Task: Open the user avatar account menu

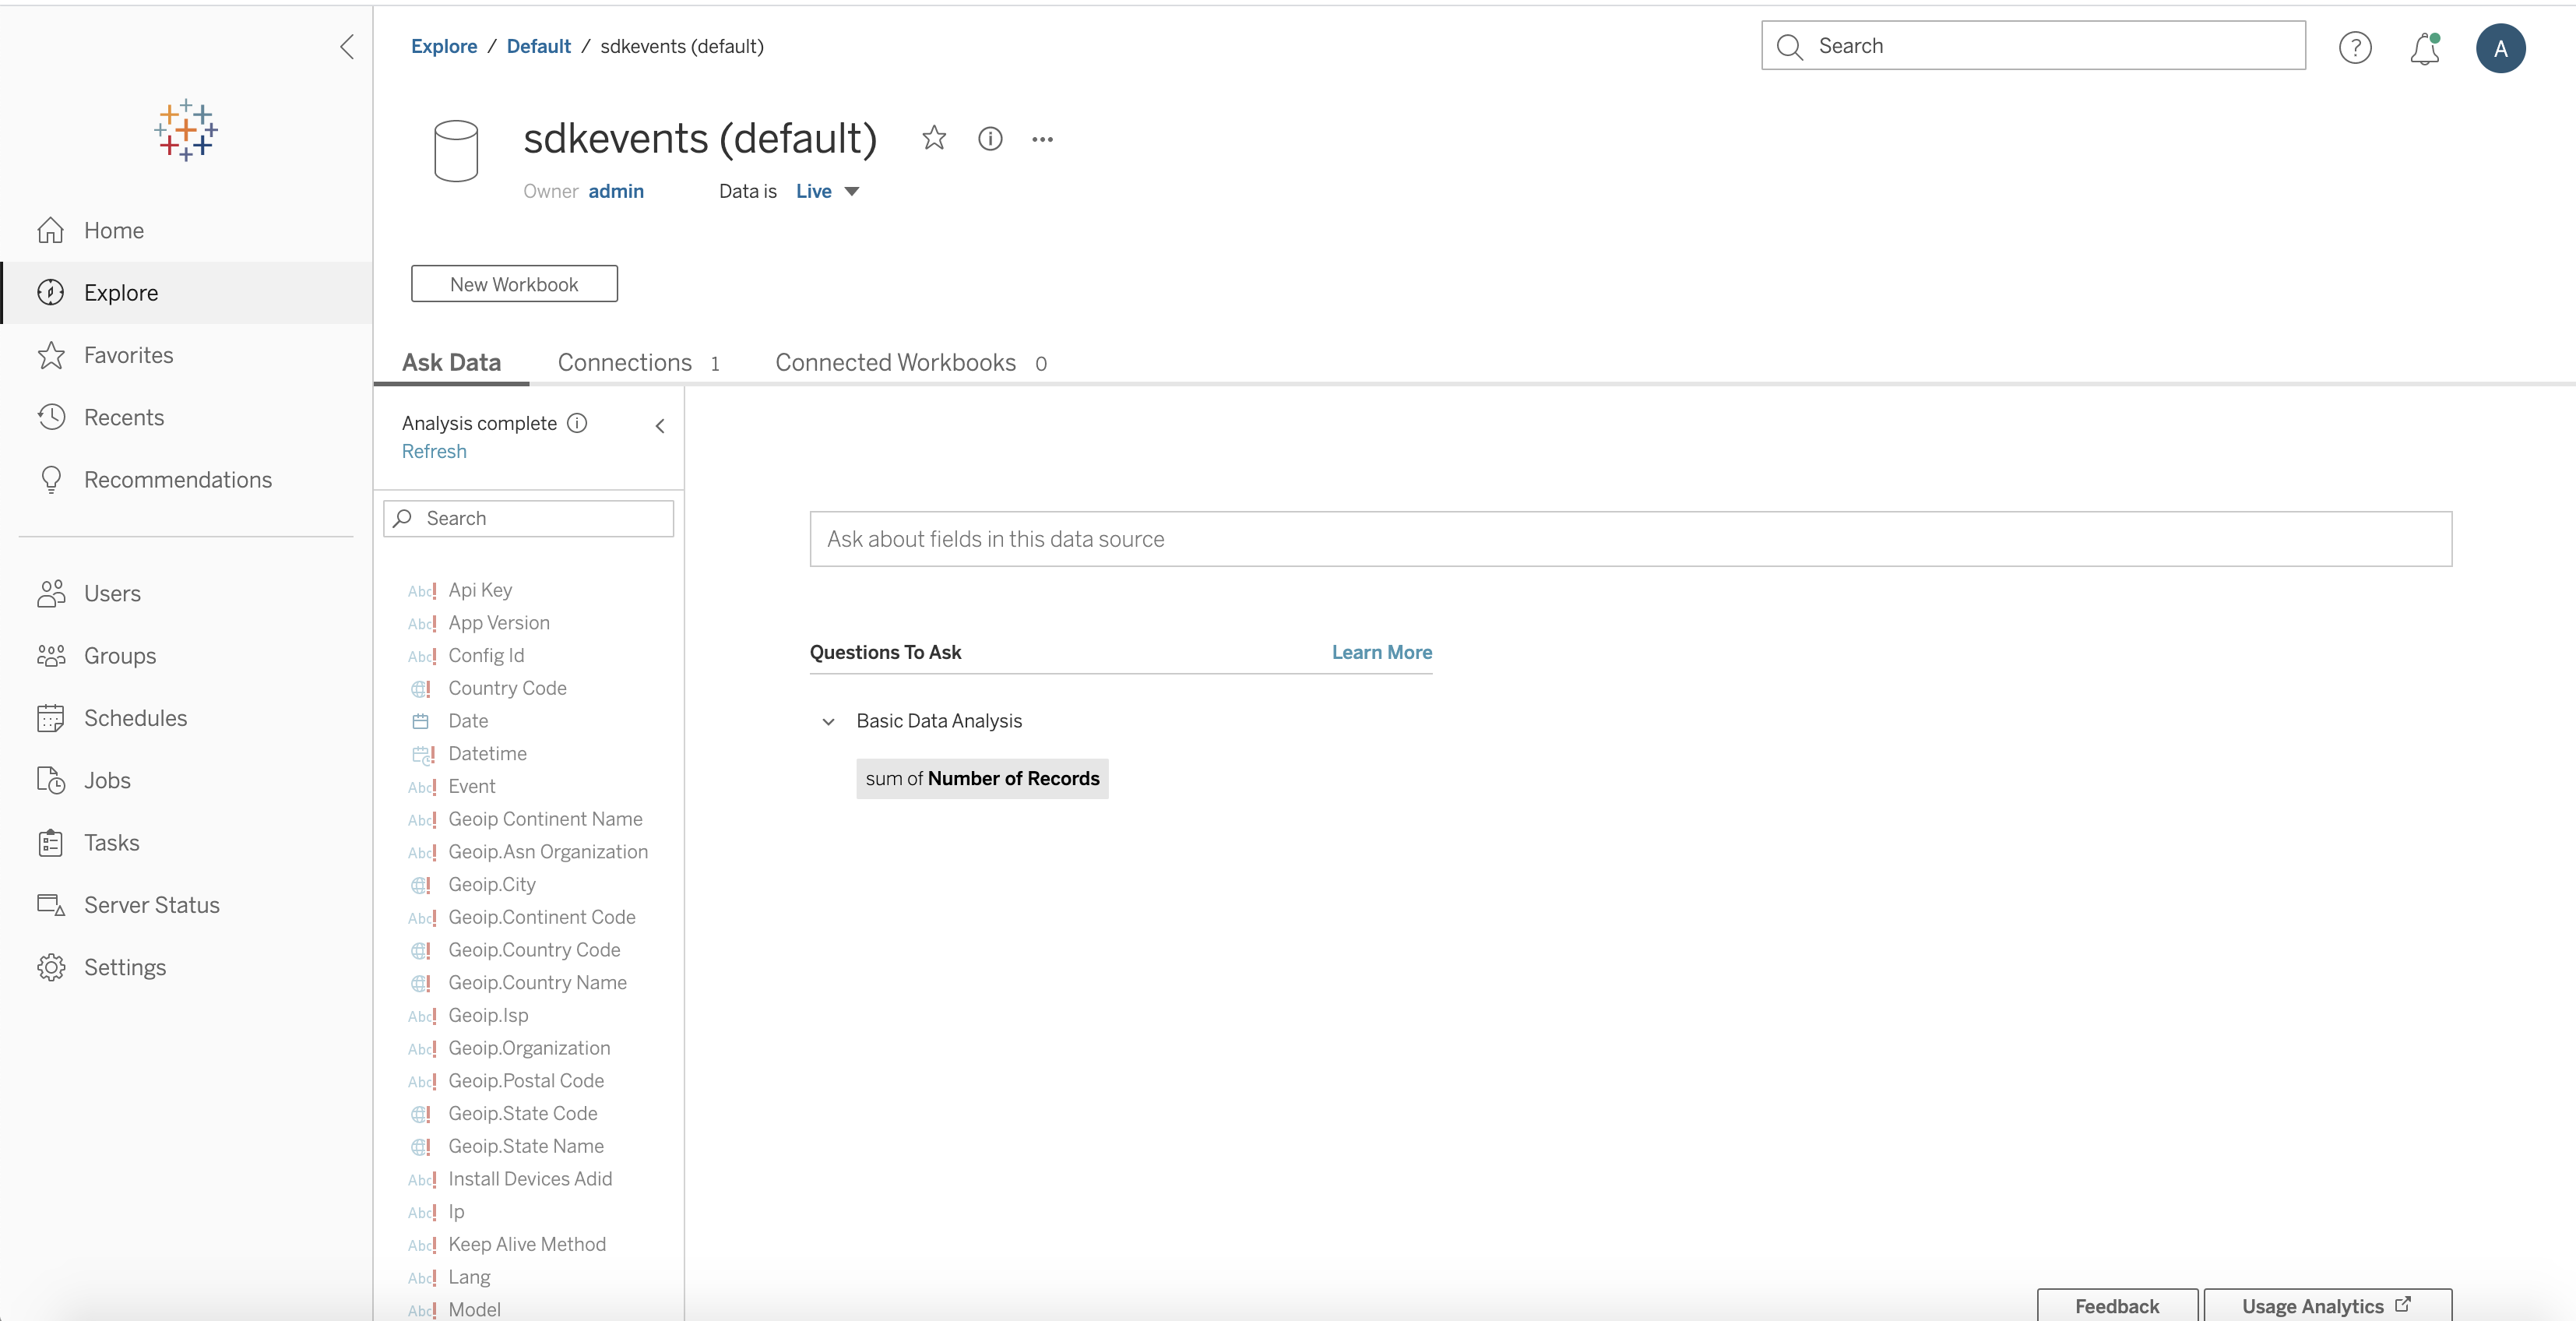Action: coord(2500,48)
